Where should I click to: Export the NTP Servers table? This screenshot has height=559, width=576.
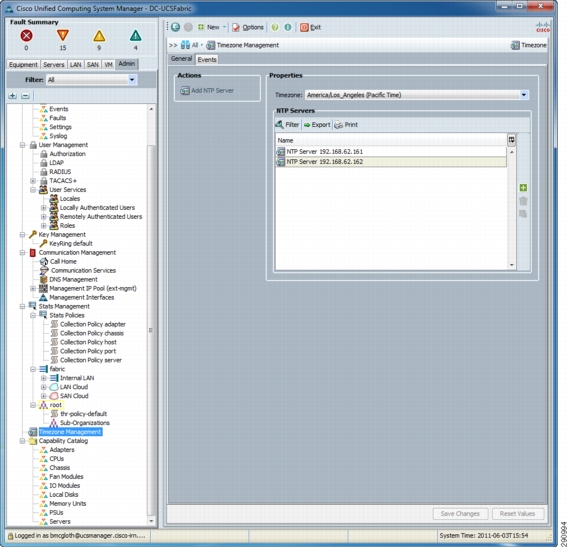[x=317, y=125]
